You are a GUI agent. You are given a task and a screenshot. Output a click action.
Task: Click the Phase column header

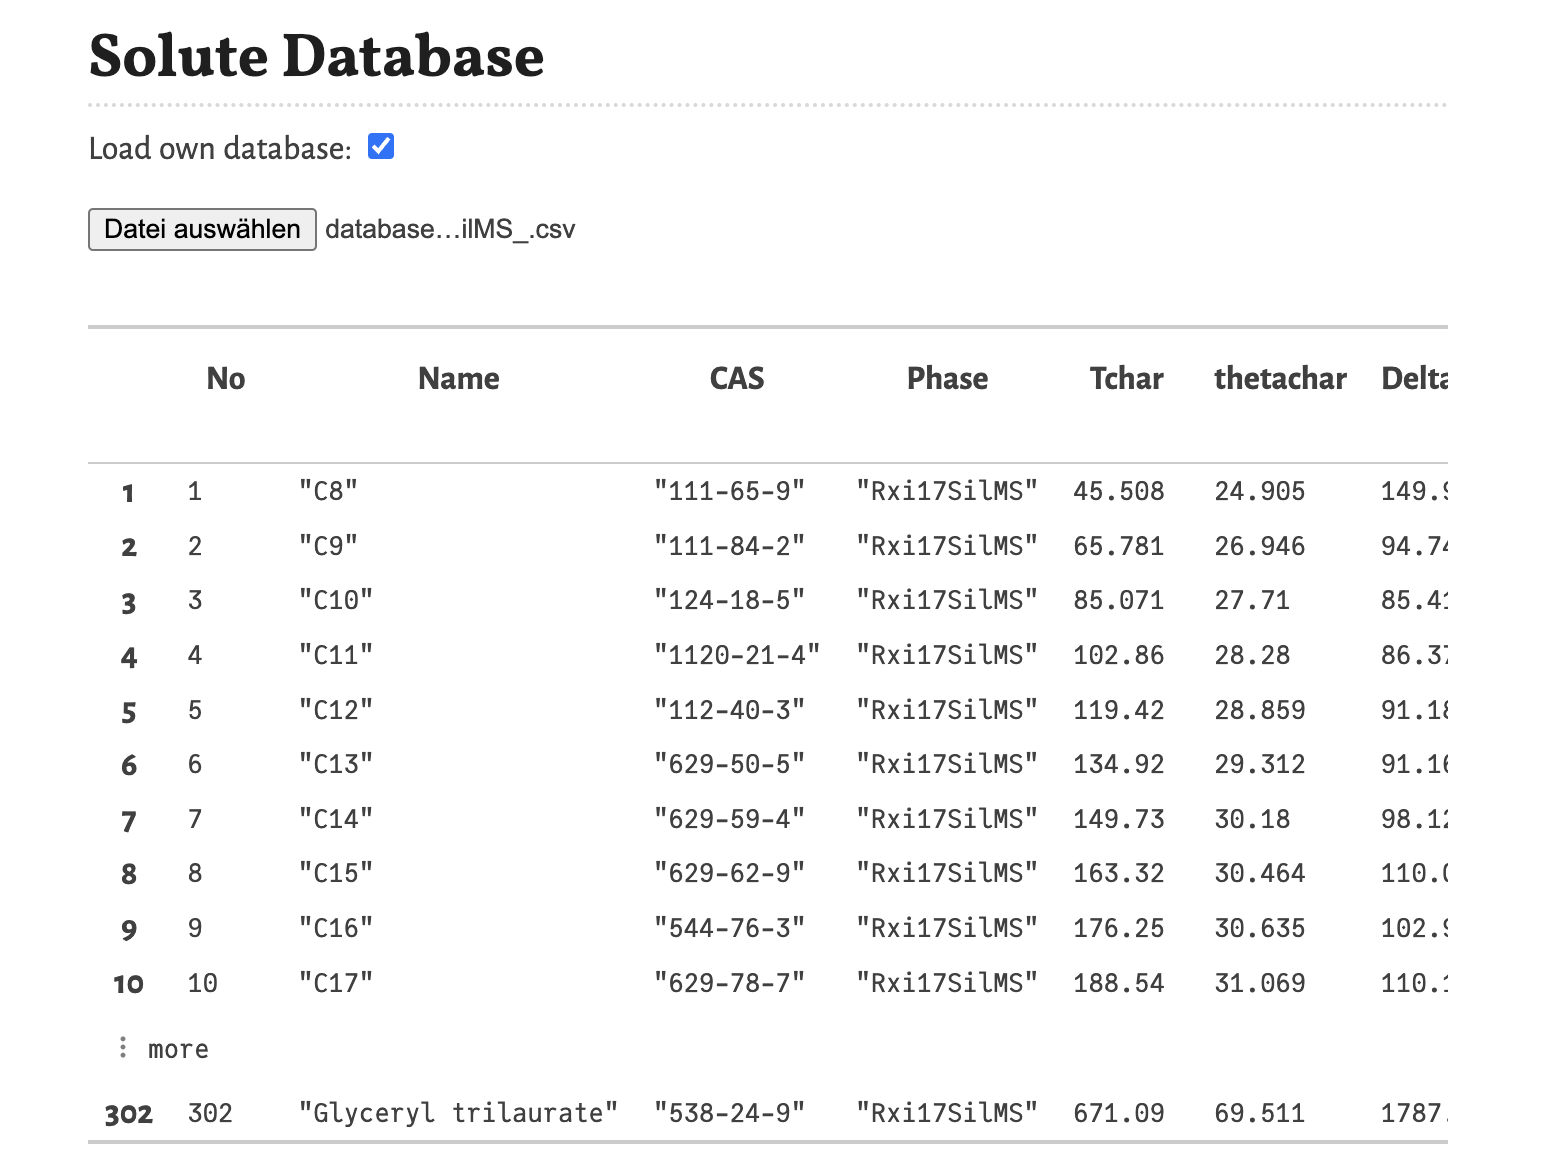click(x=946, y=378)
